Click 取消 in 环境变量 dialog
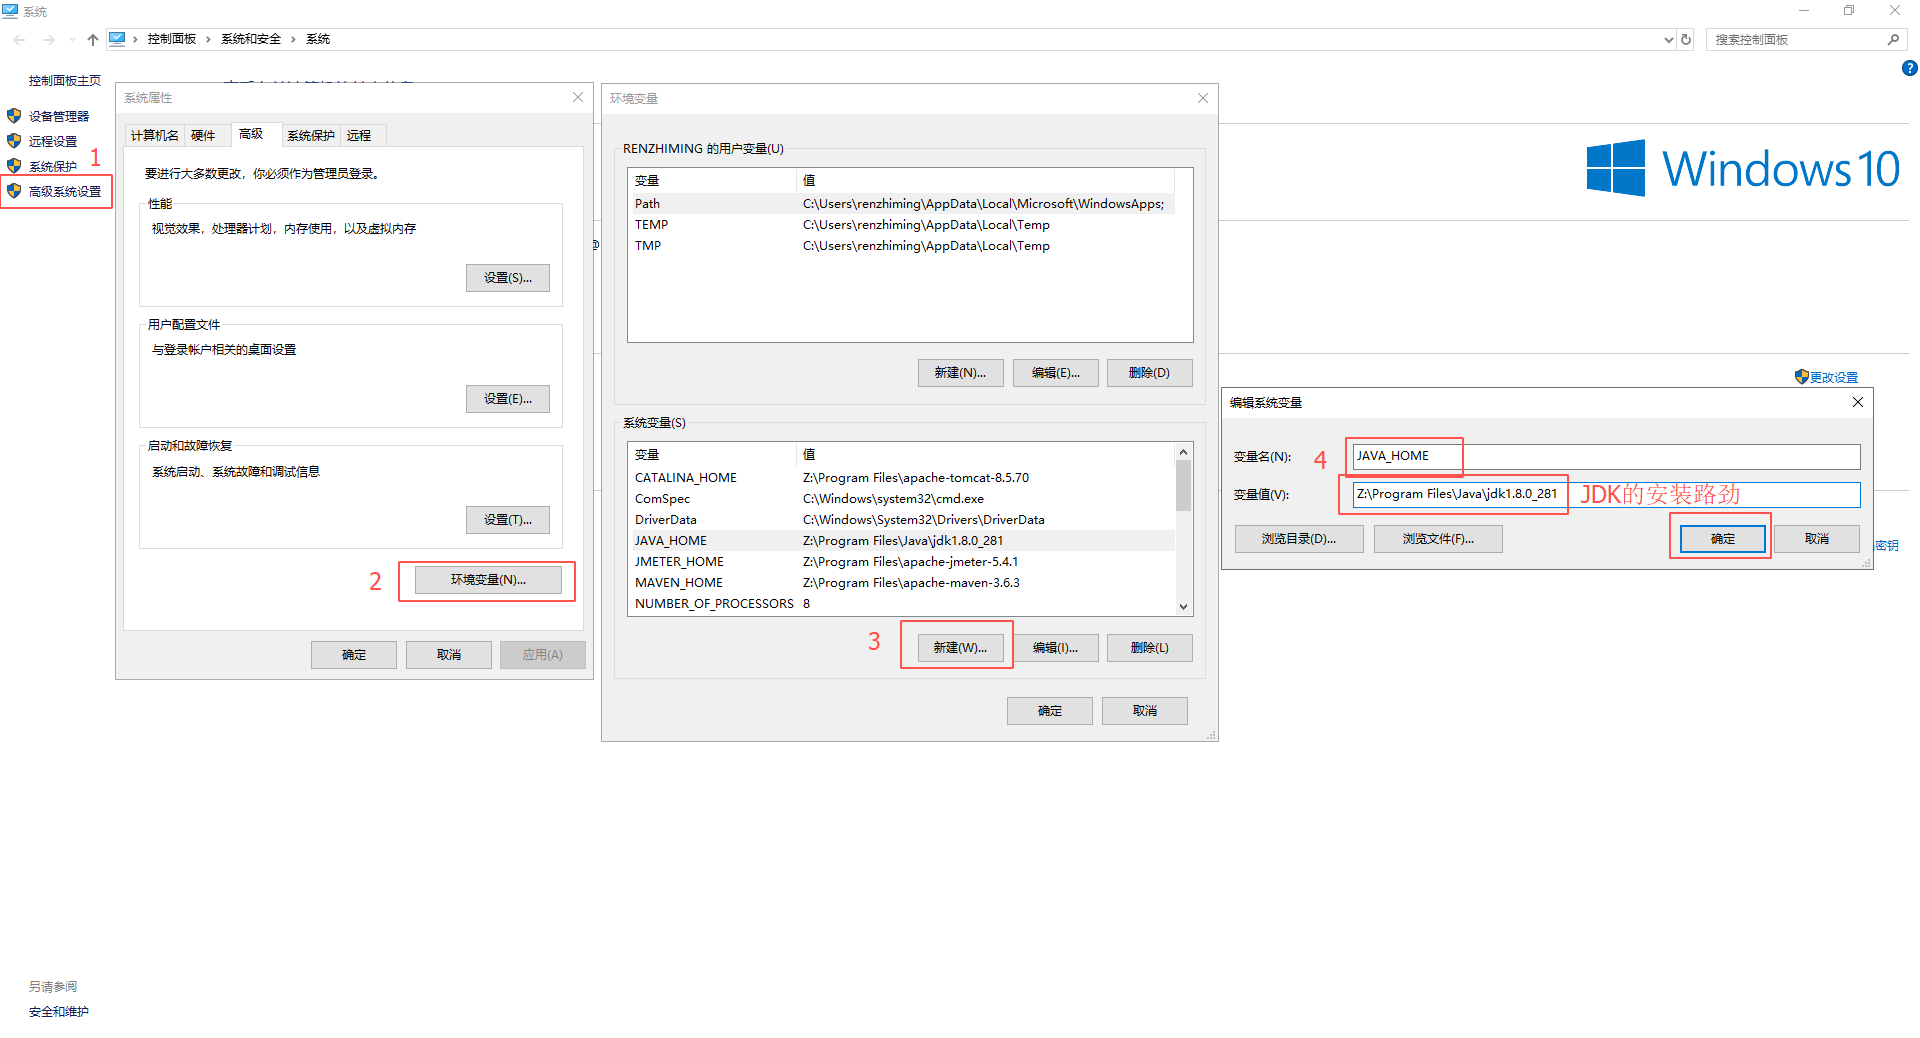 click(1145, 711)
